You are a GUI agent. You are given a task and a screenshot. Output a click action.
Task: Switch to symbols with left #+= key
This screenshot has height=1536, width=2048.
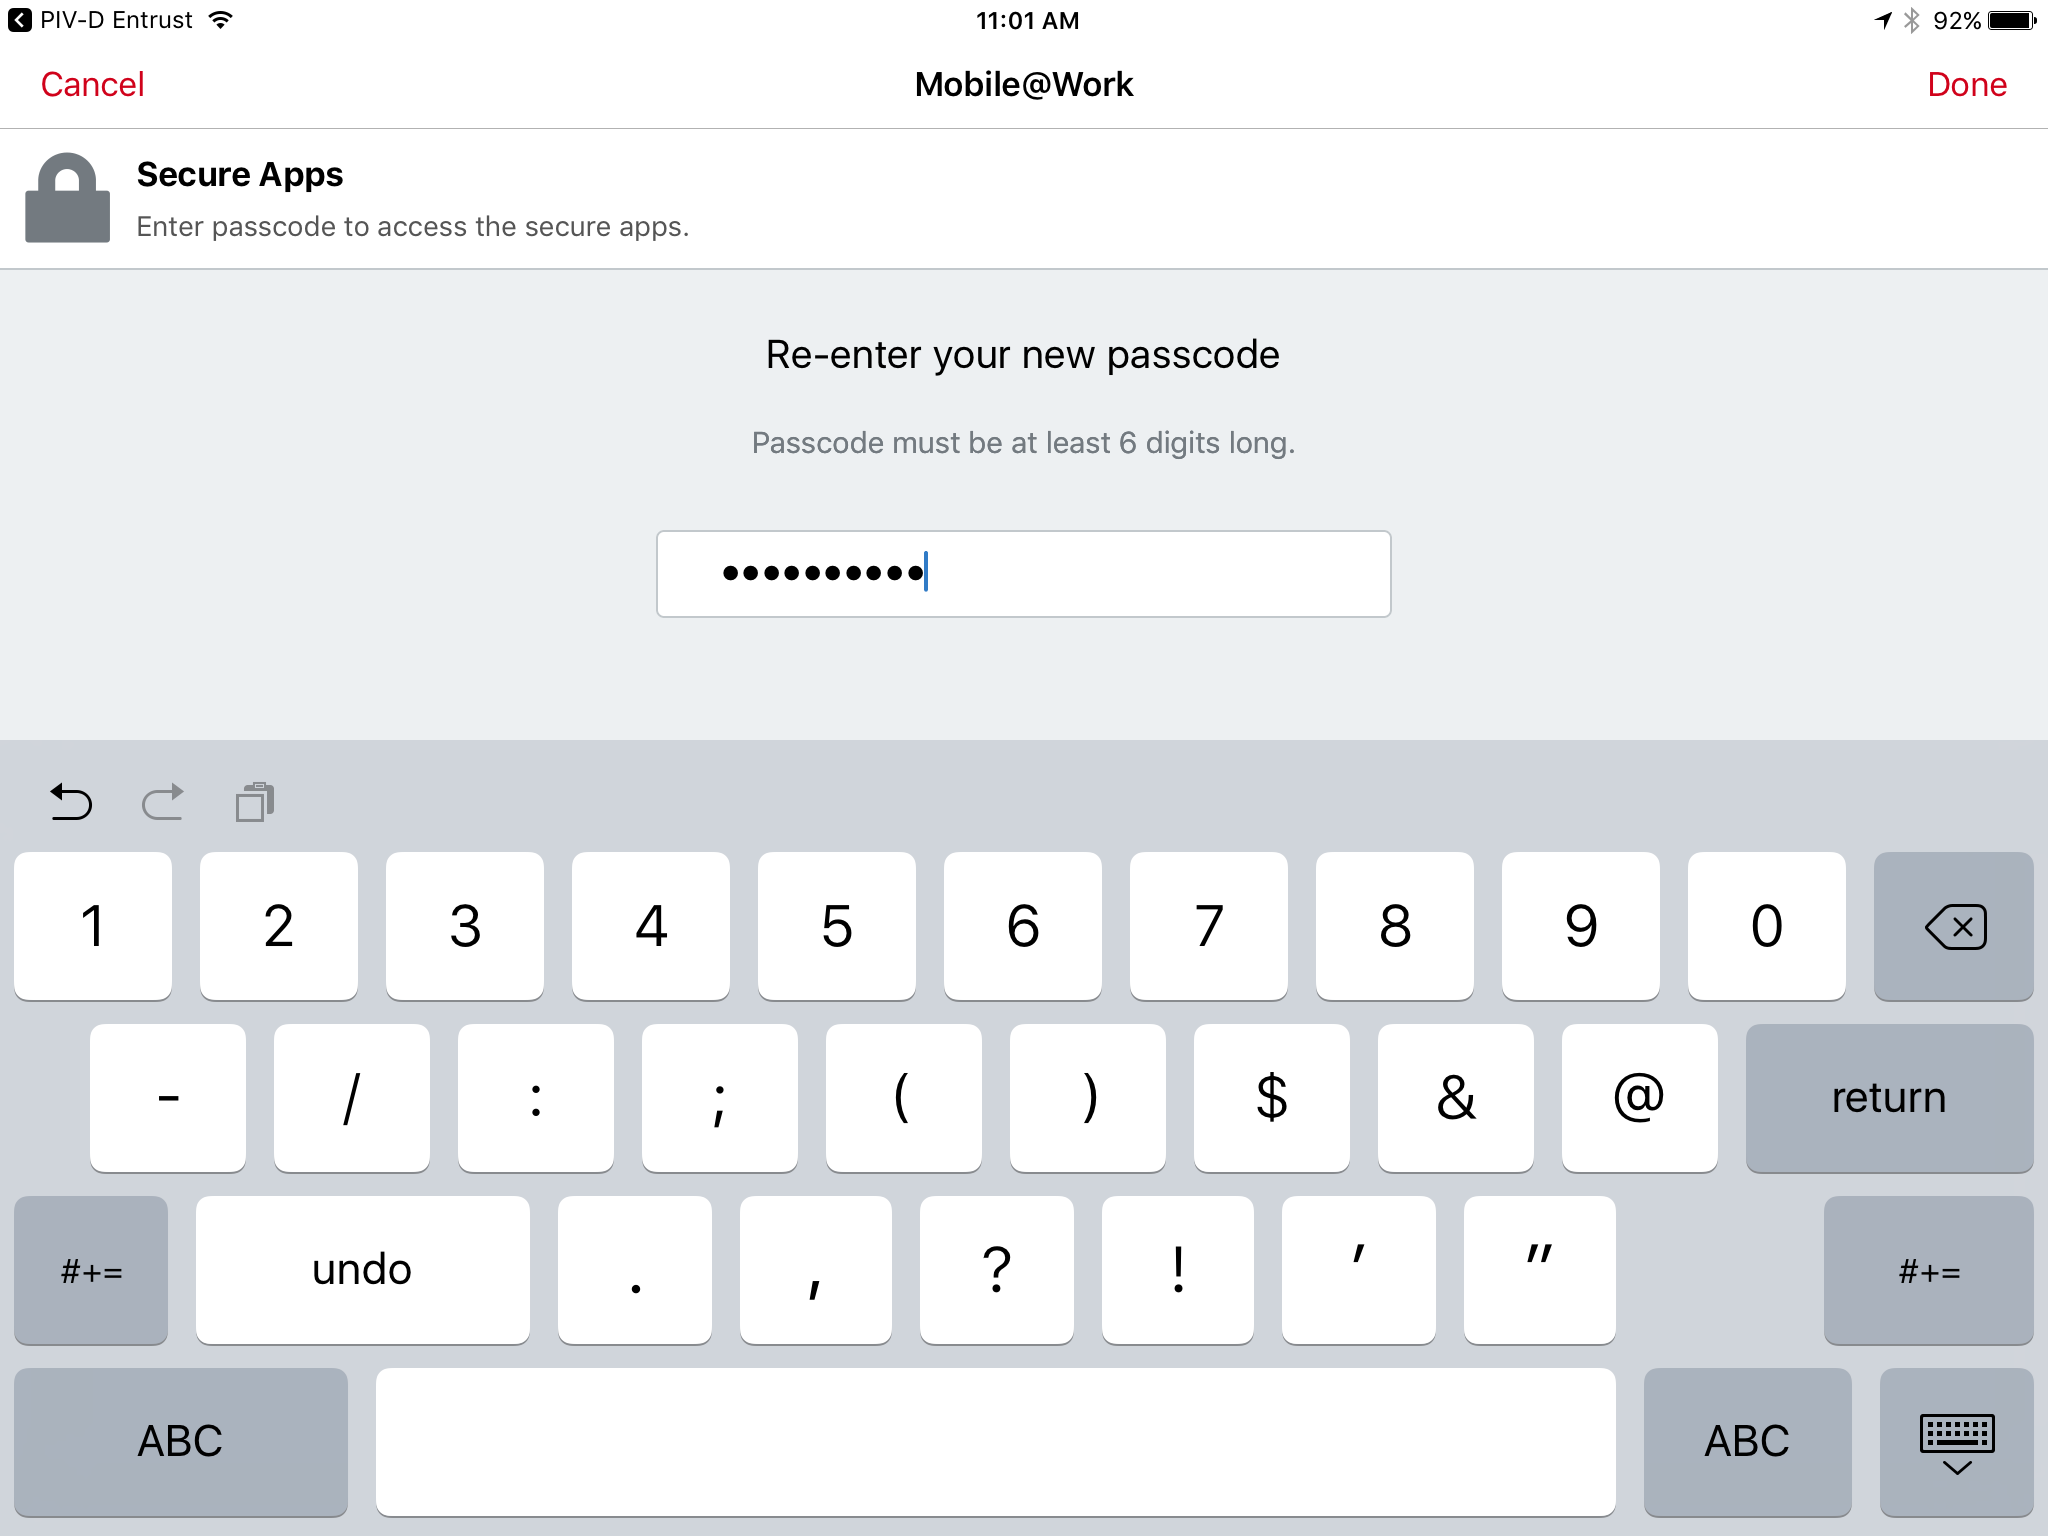point(91,1270)
